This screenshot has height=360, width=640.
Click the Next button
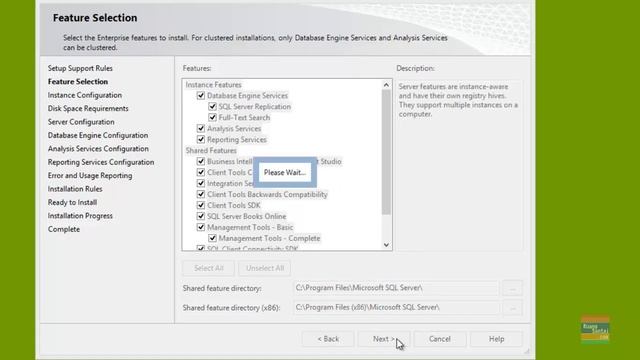tap(384, 339)
